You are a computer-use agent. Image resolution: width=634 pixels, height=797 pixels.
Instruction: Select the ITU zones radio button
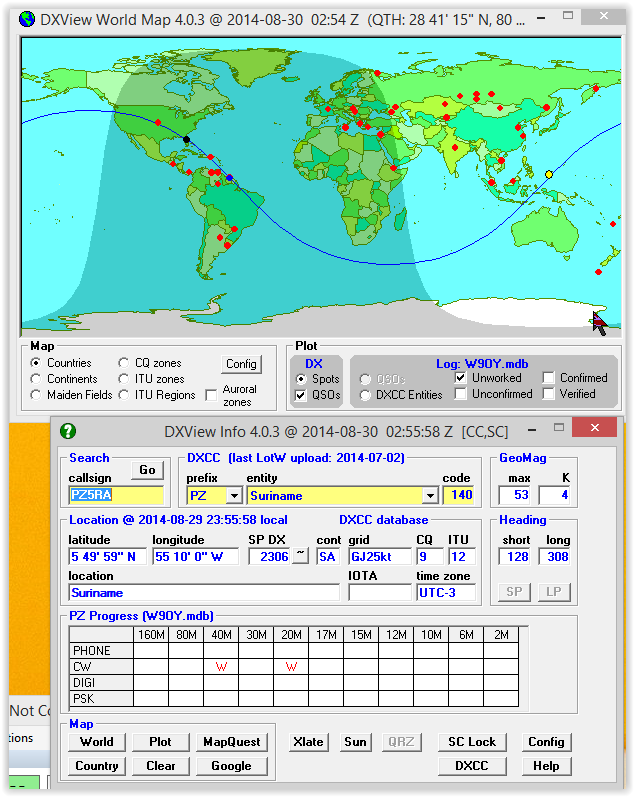[124, 379]
